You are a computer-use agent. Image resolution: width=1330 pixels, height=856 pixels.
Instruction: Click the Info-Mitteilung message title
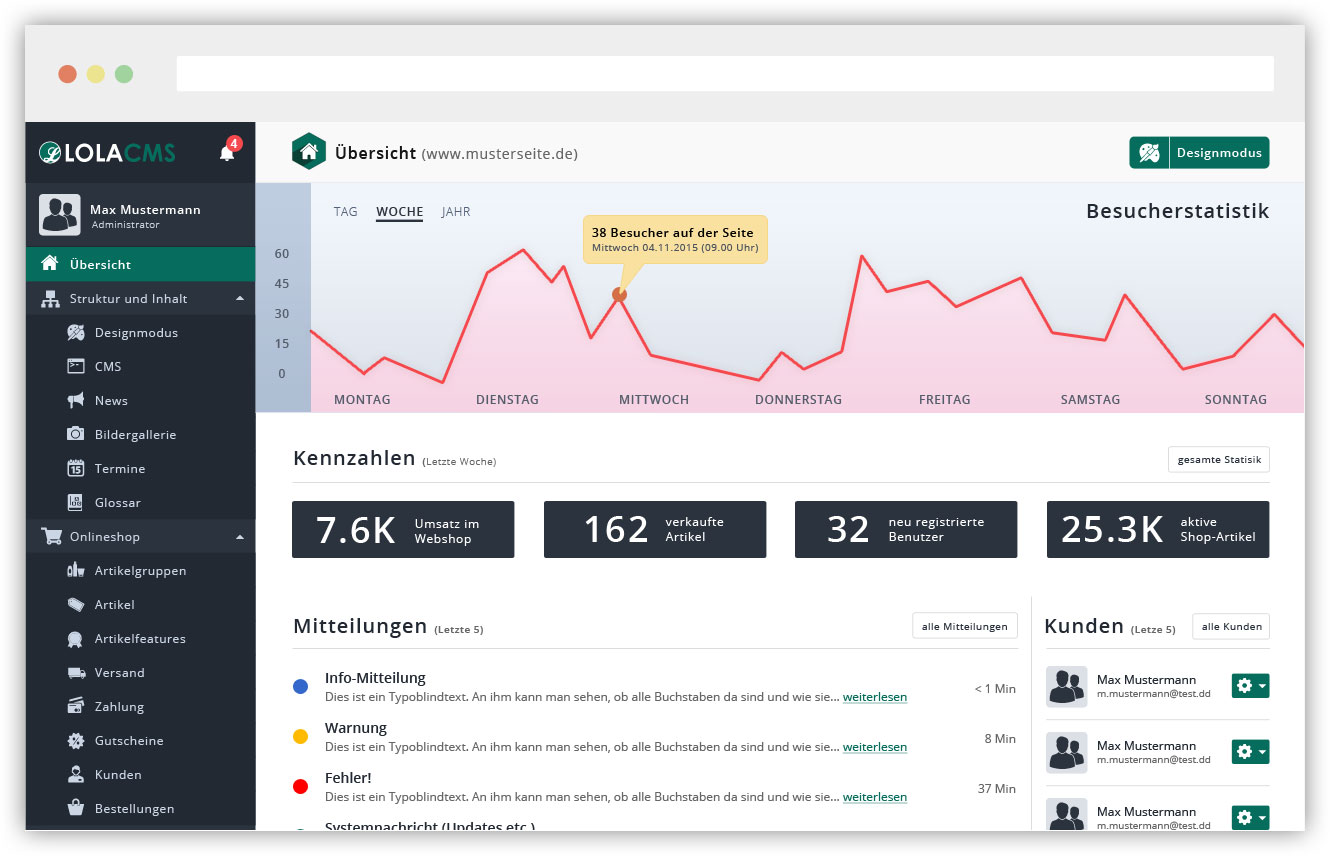[x=375, y=678]
